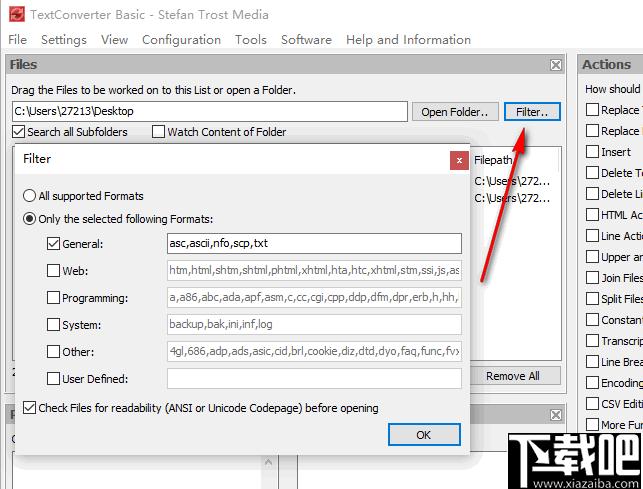Open the Help and Information menu

point(408,40)
